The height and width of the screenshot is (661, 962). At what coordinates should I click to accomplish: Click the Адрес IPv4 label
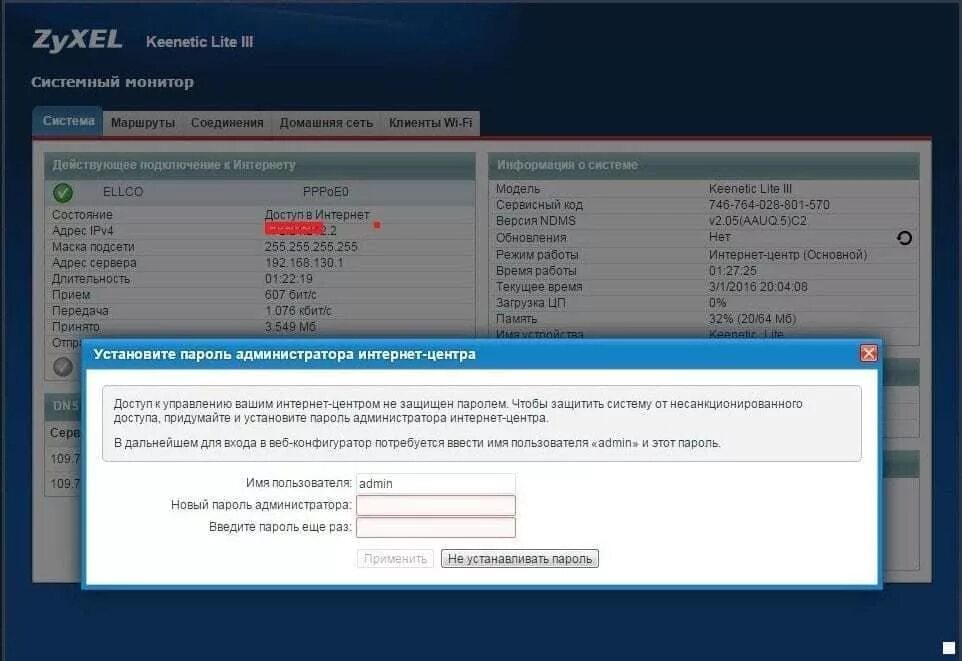[x=83, y=231]
